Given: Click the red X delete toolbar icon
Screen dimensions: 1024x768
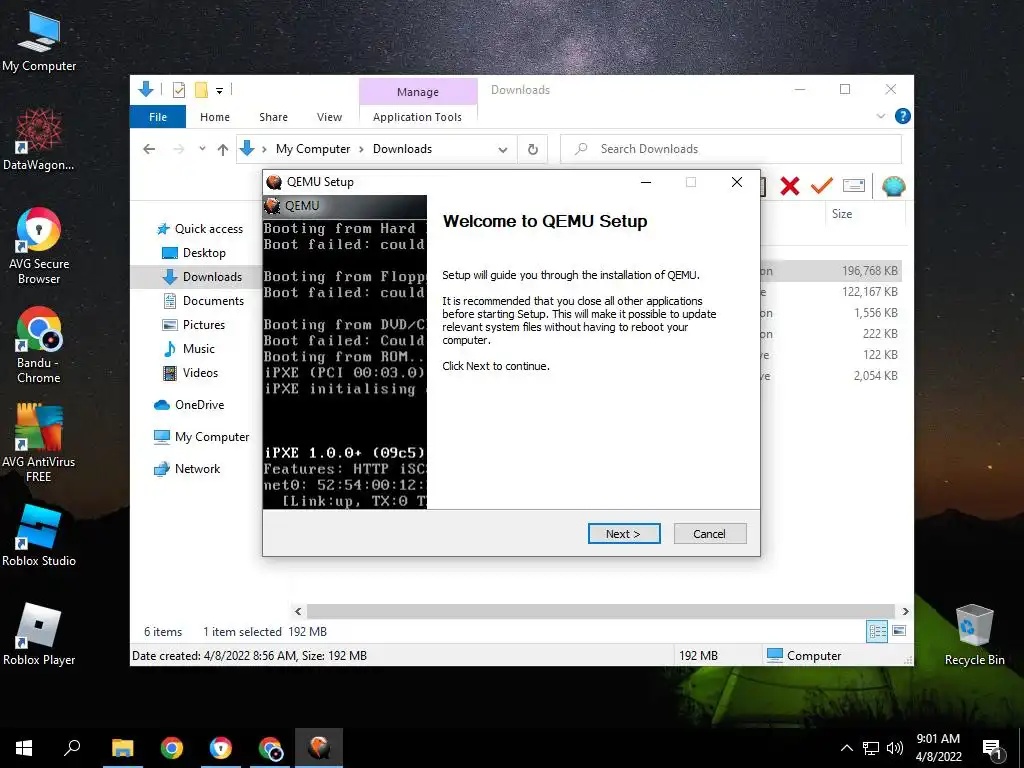Looking at the screenshot, I should 790,186.
